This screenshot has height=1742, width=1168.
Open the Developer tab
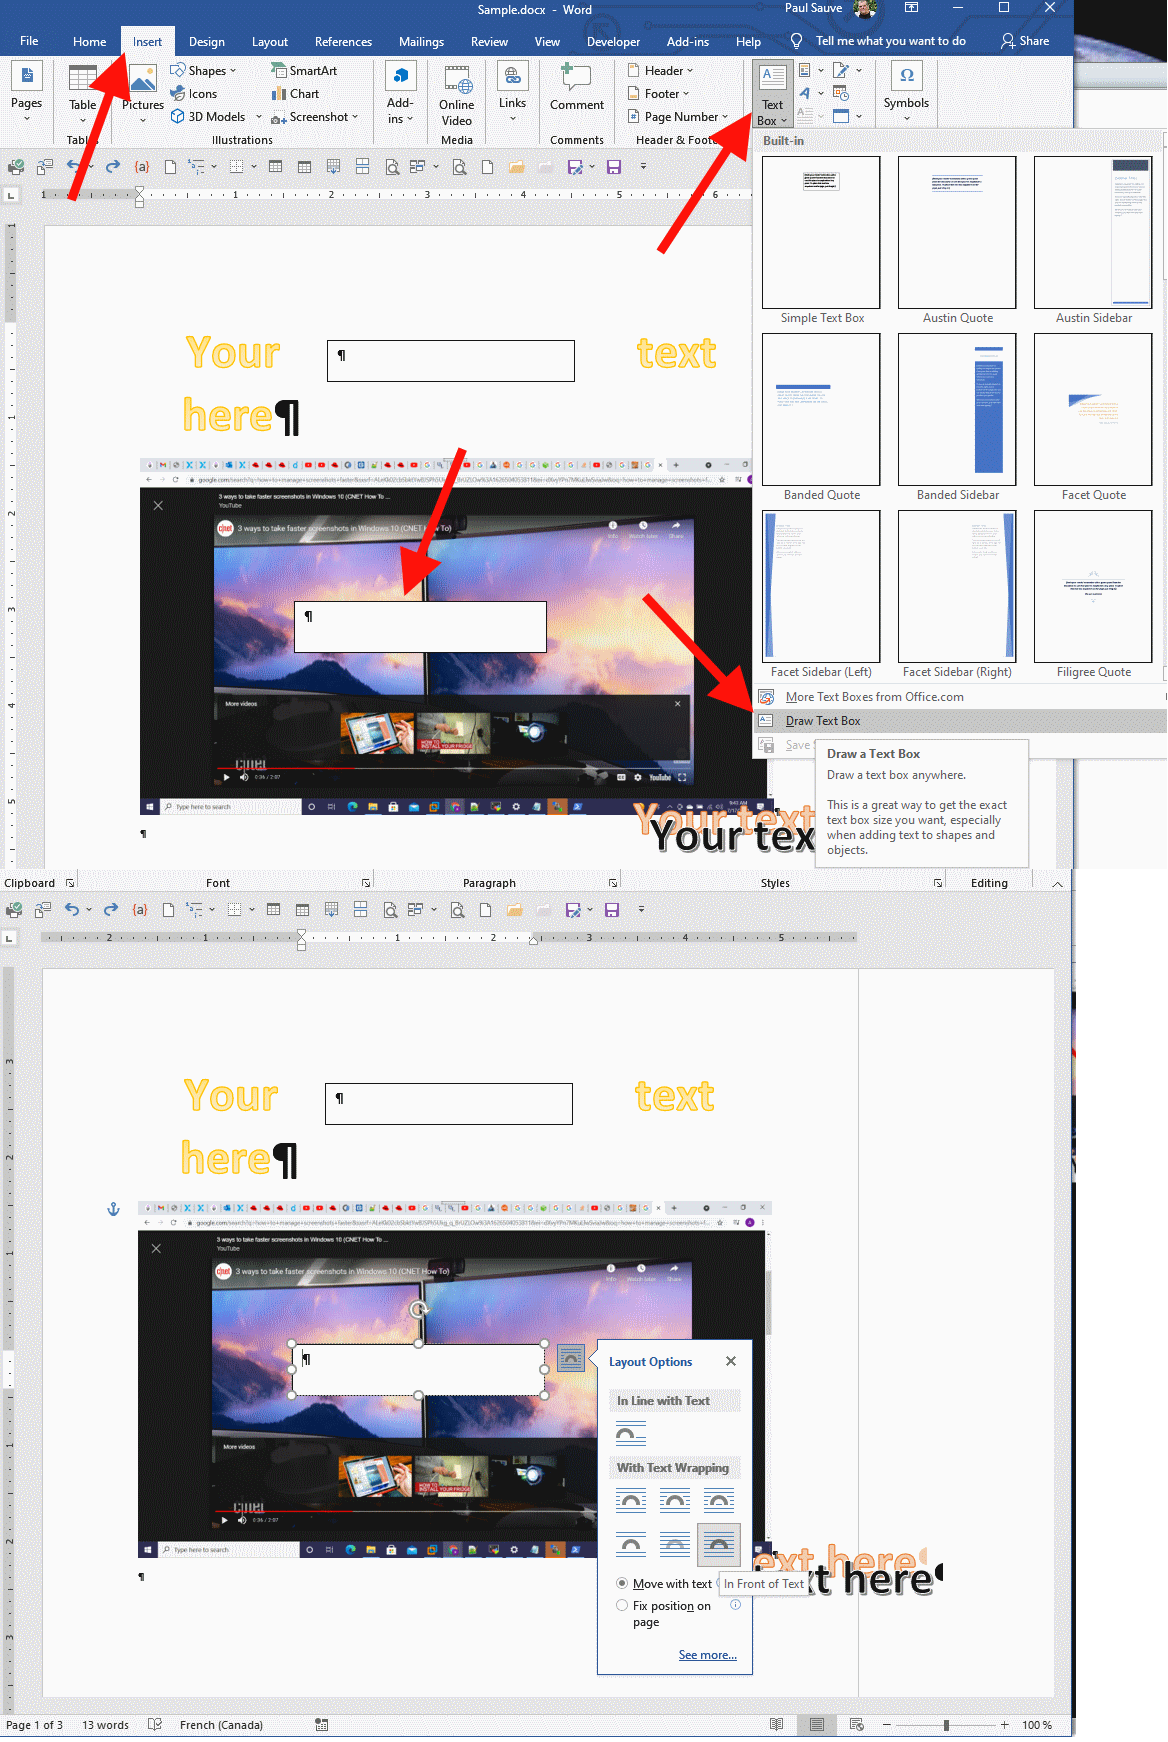[613, 42]
